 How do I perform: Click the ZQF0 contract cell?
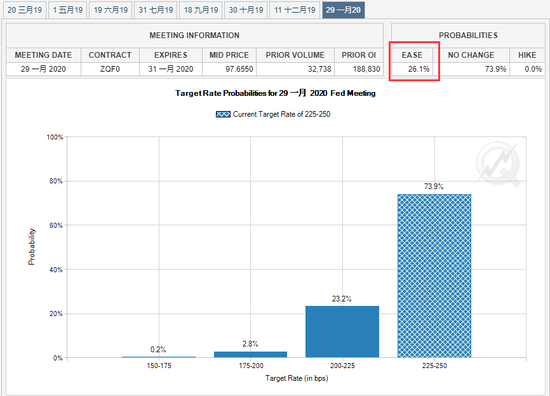click(x=110, y=69)
